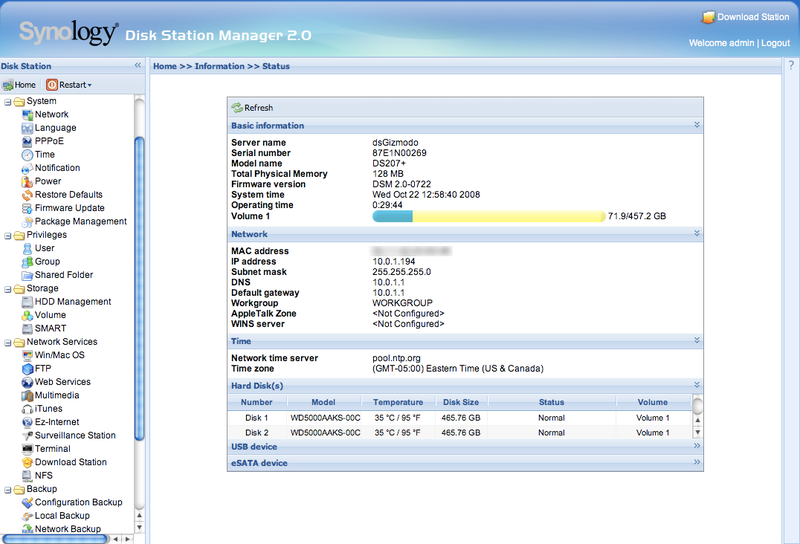Collapse the Time section chevron
The height and width of the screenshot is (544, 800).
coord(696,340)
